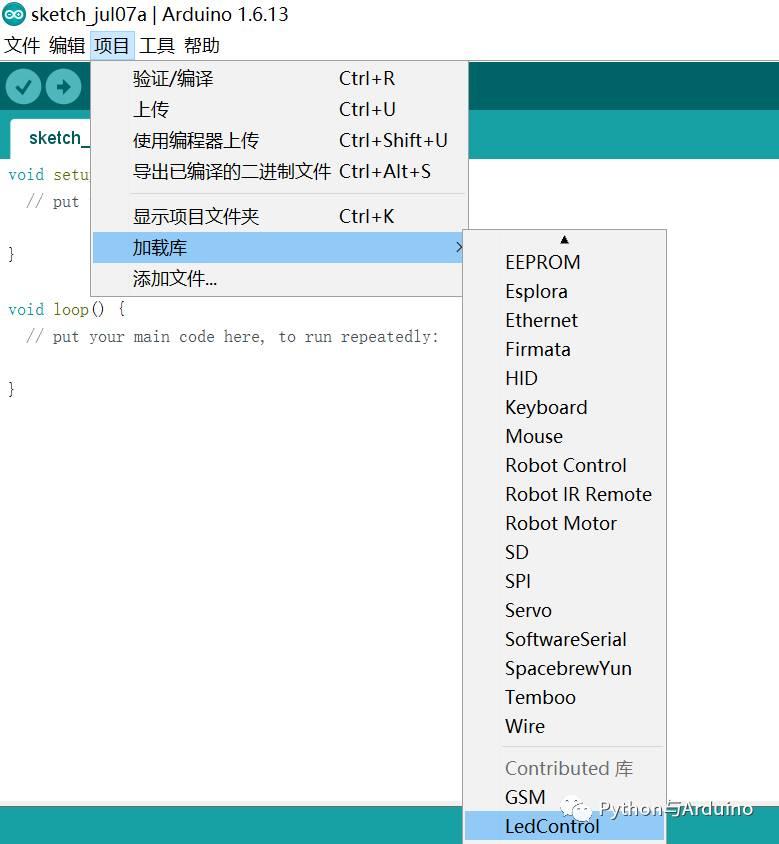Select the SD library
Screen dimensions: 779x844
(x=564, y=552)
